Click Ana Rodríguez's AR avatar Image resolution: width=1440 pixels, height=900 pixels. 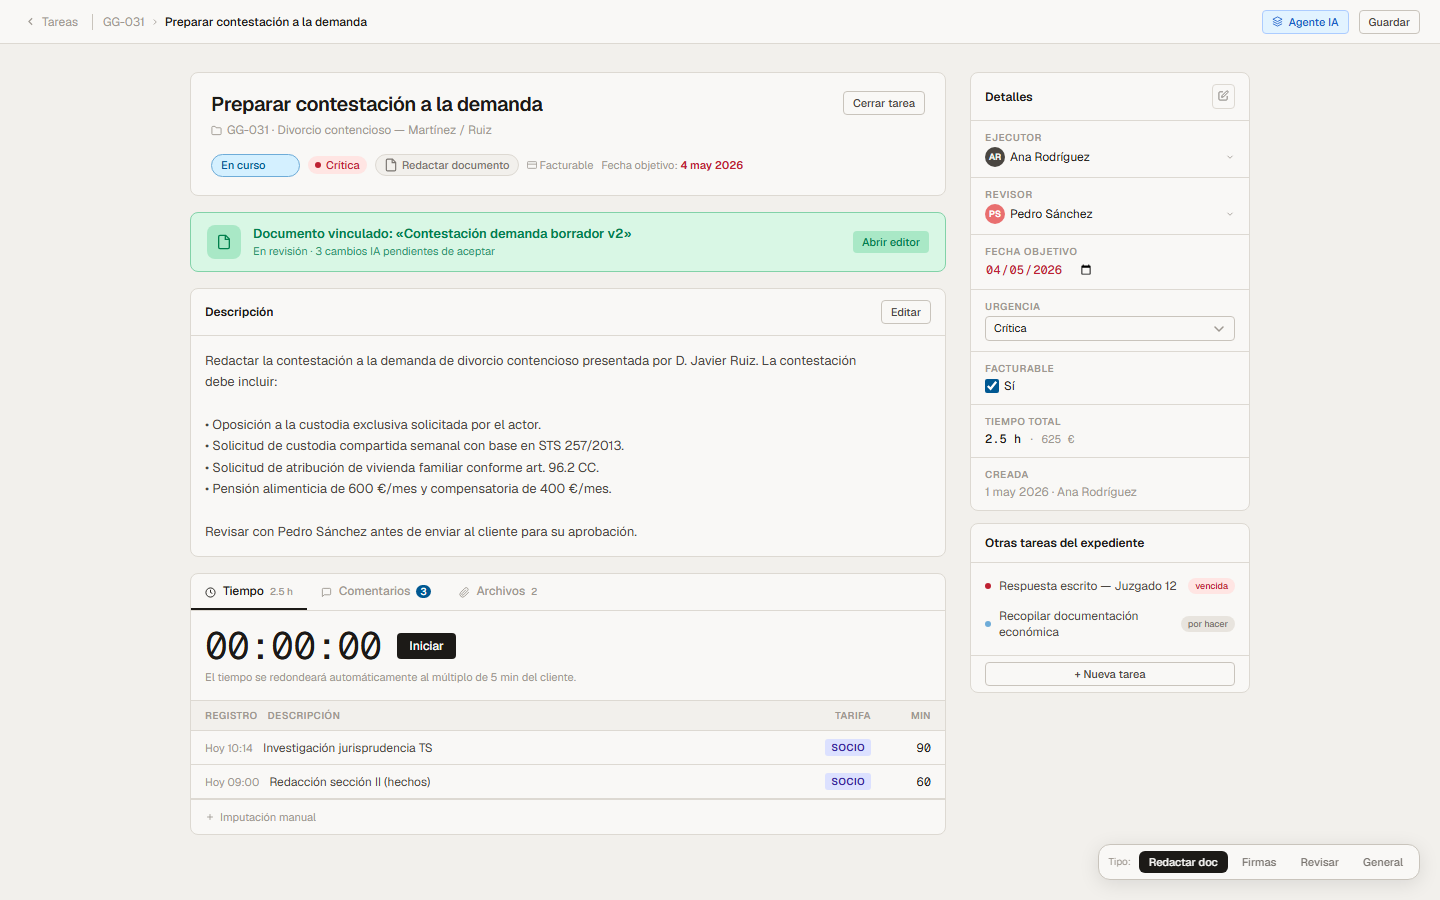[995, 157]
